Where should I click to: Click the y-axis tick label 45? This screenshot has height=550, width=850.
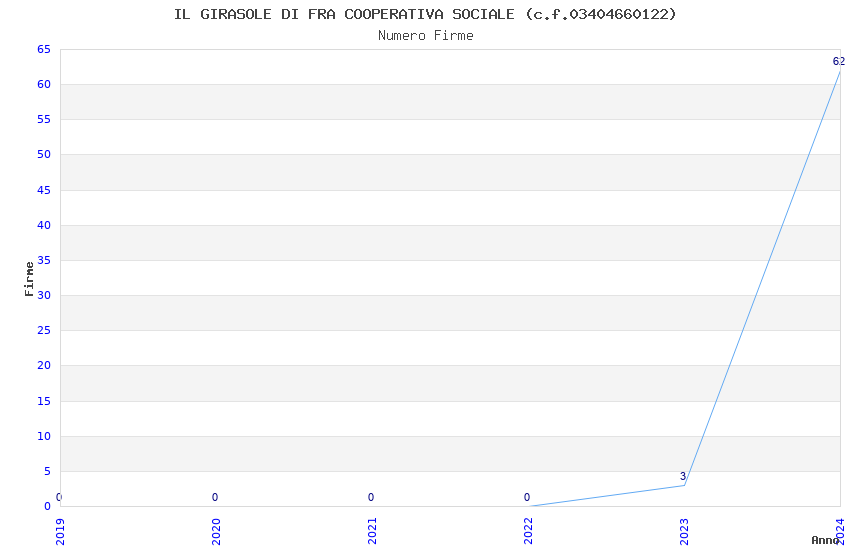pyautogui.click(x=44, y=190)
